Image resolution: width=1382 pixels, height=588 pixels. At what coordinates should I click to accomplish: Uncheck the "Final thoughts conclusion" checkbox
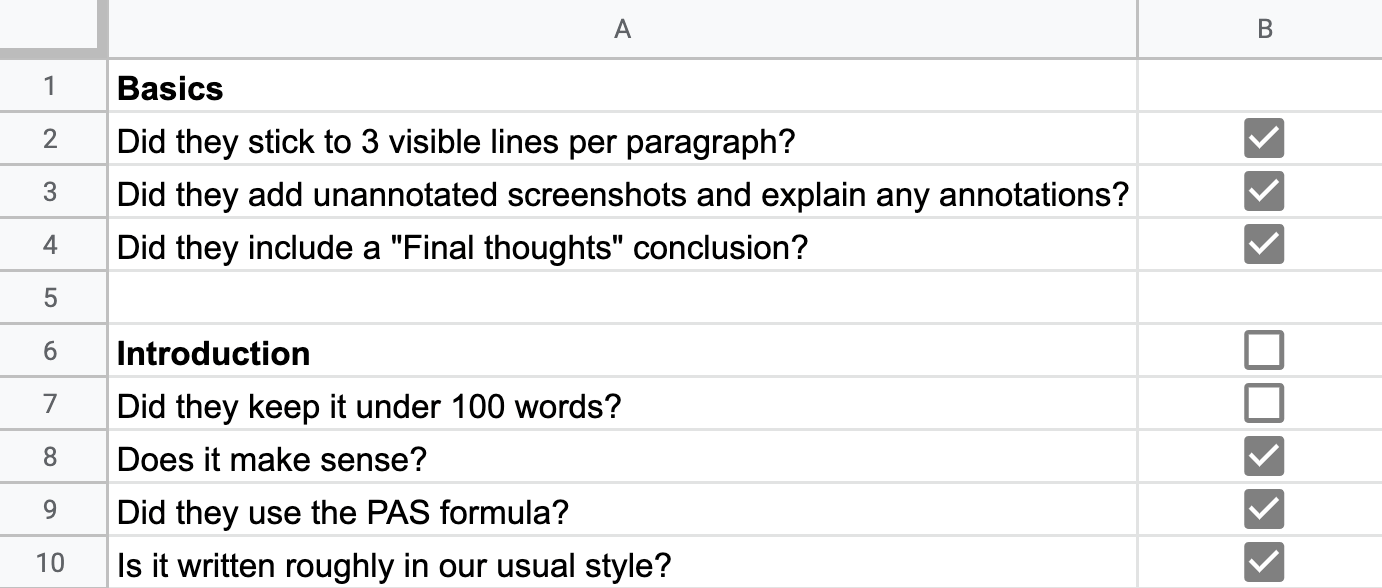pos(1263,245)
